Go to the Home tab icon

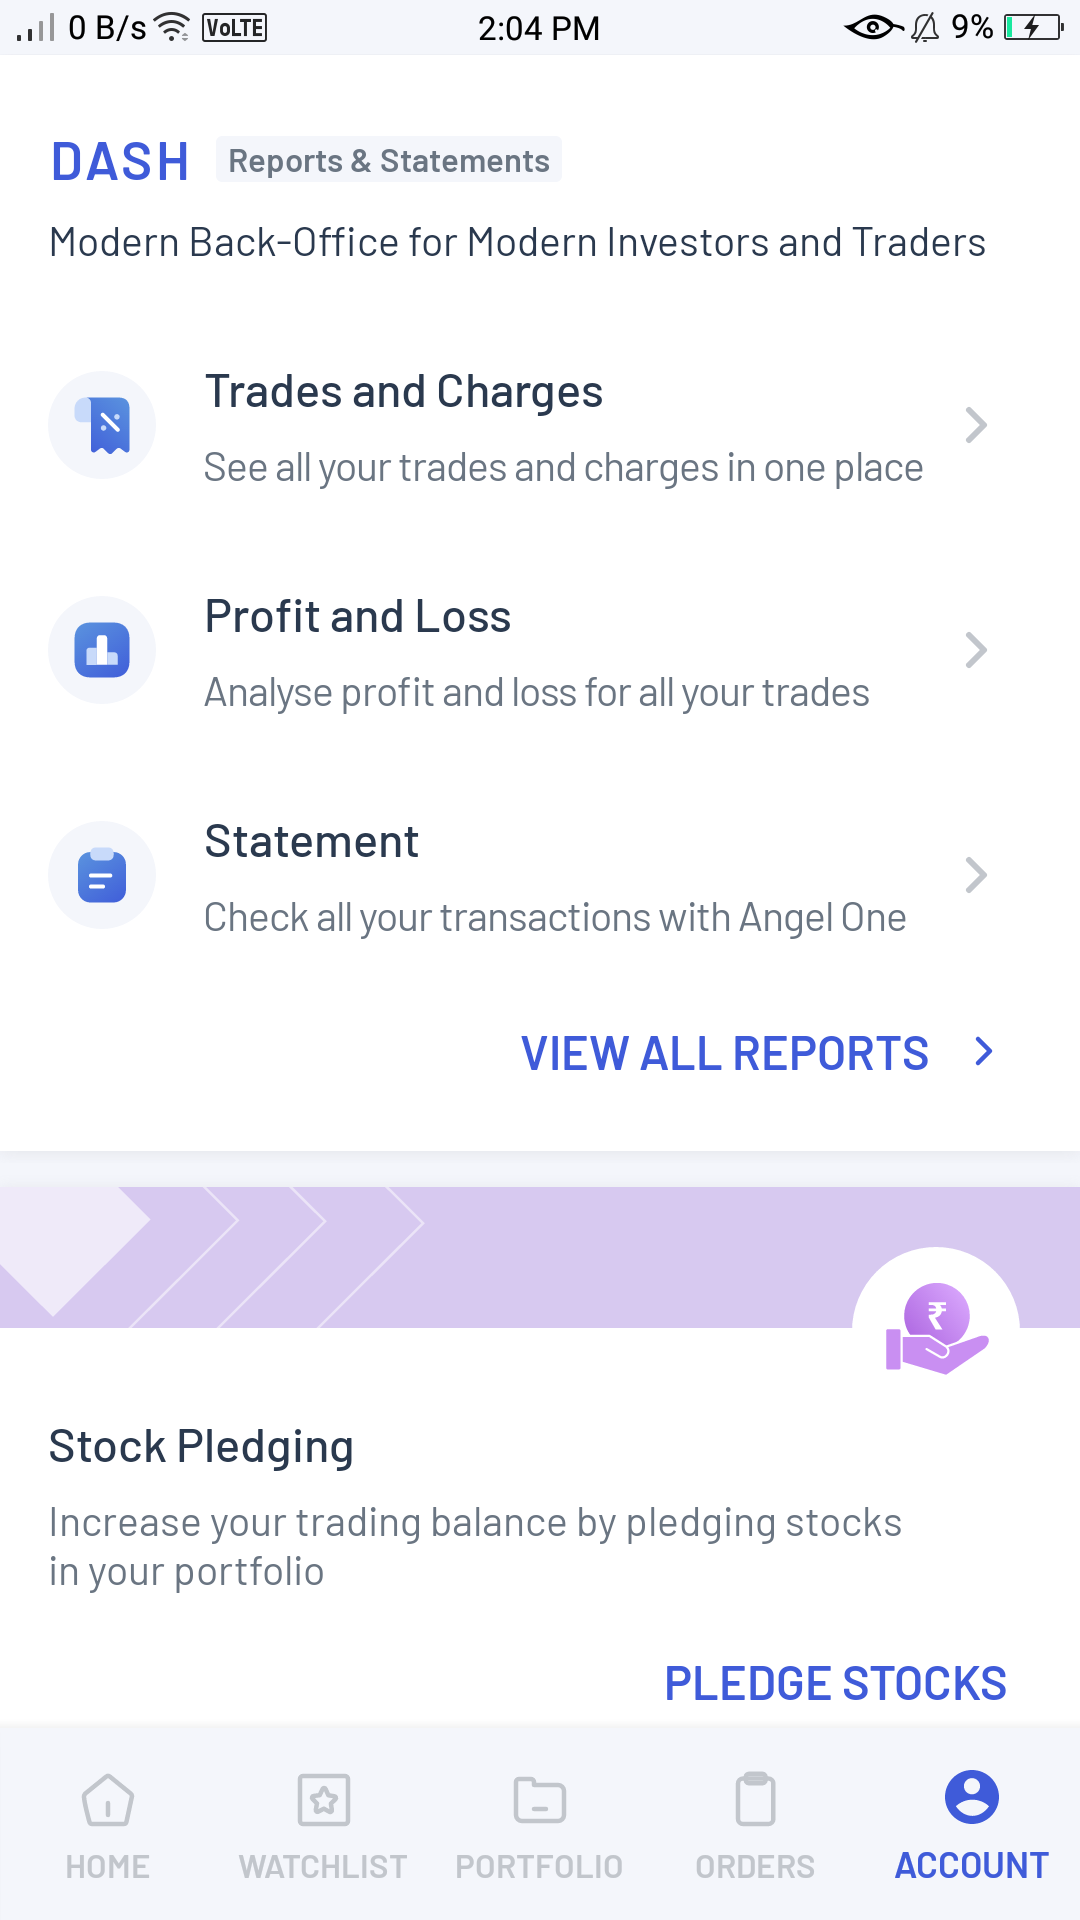click(108, 1800)
